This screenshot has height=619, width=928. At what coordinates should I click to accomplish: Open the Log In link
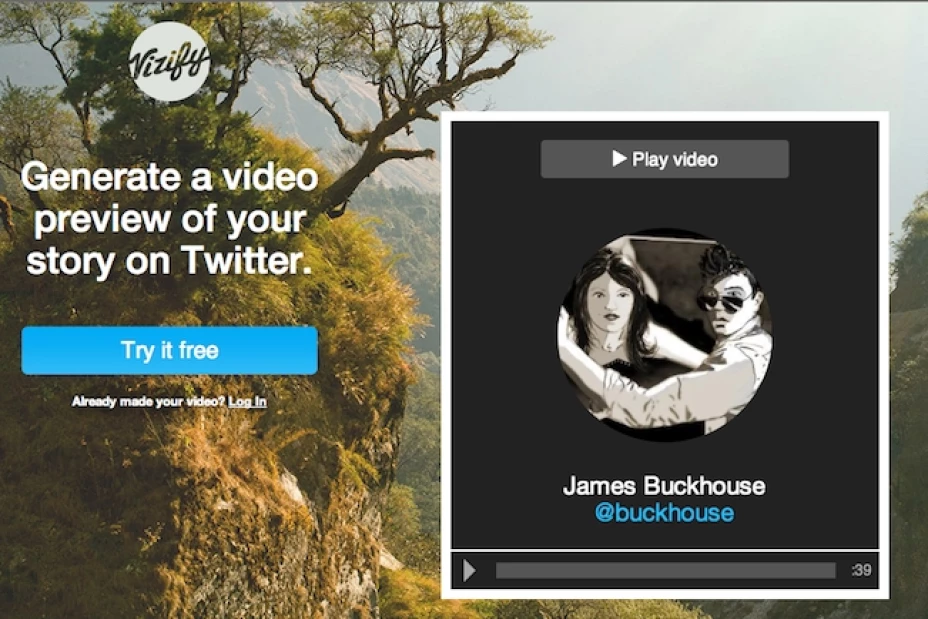point(247,400)
